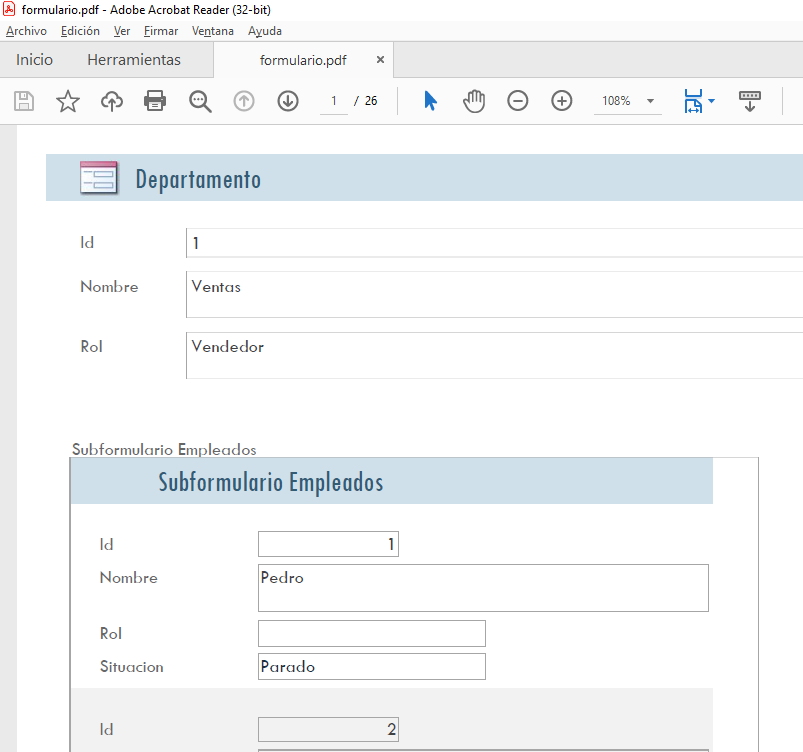Print the document with printer icon
The width and height of the screenshot is (803, 752).
click(x=155, y=101)
